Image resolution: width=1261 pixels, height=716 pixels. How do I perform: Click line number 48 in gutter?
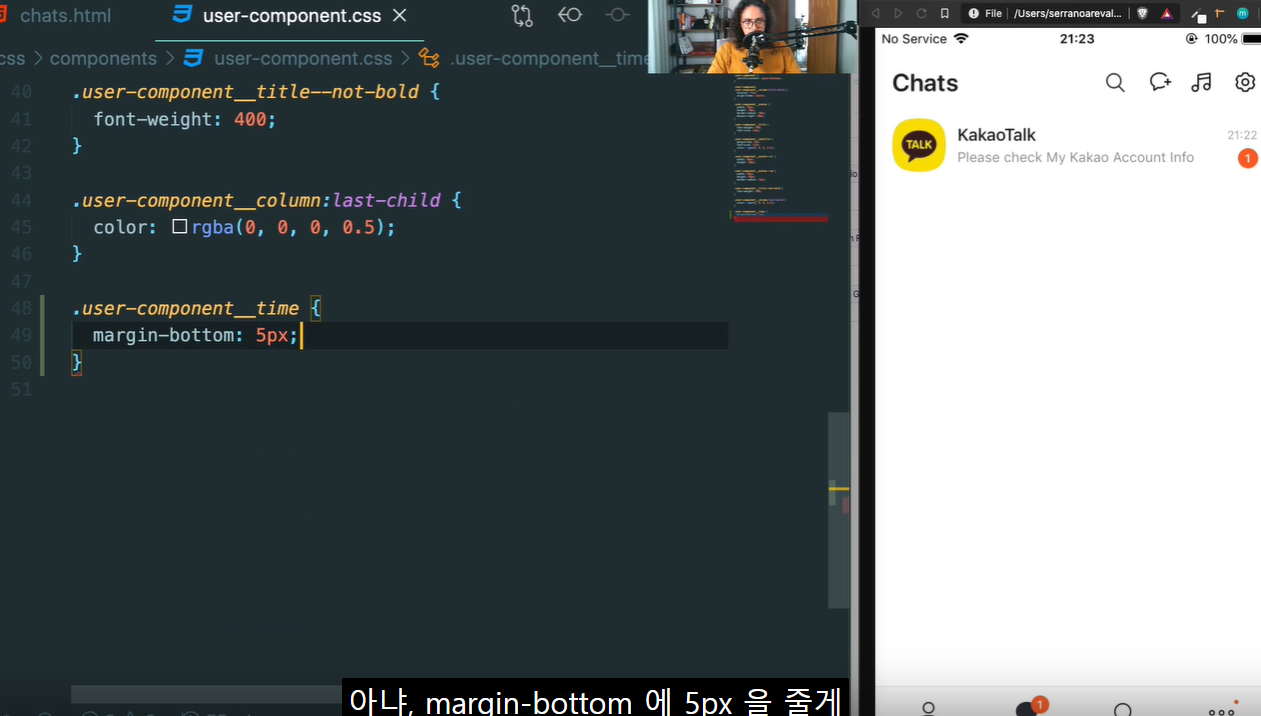click(x=21, y=308)
